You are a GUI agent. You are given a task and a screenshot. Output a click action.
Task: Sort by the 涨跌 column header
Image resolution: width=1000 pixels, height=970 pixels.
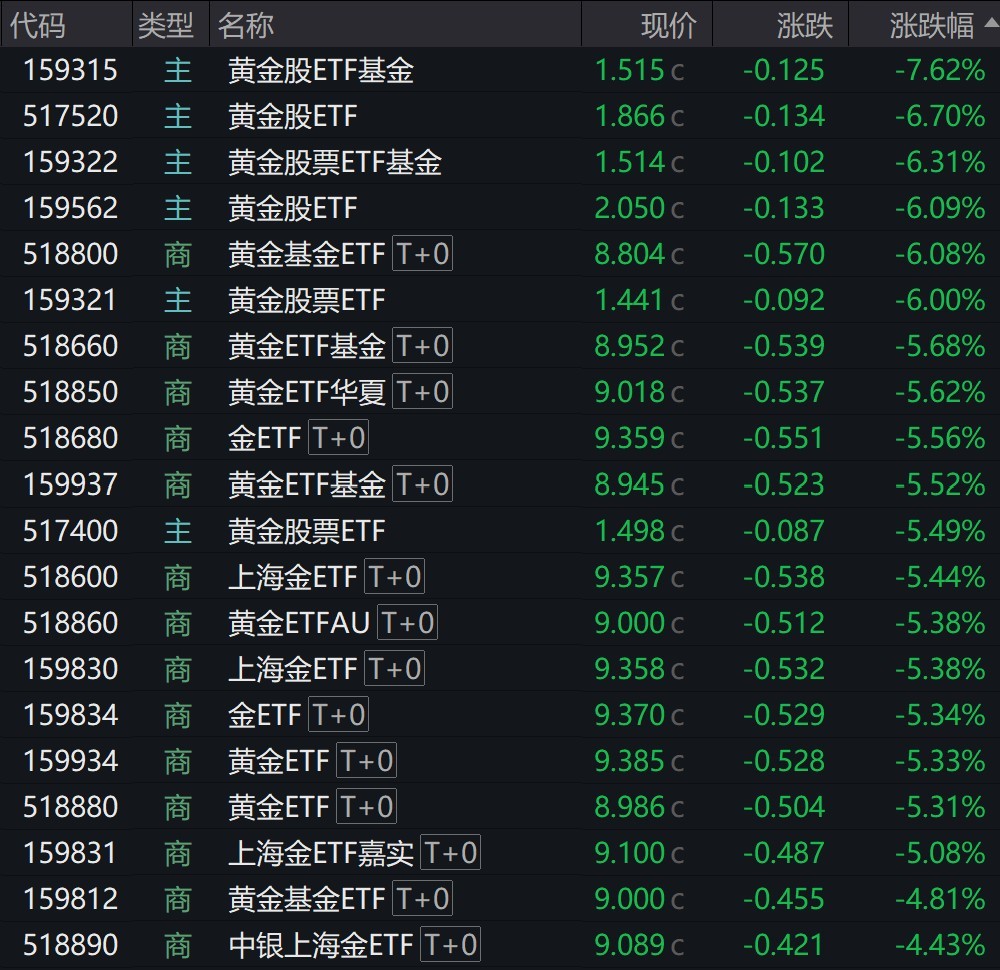point(804,25)
